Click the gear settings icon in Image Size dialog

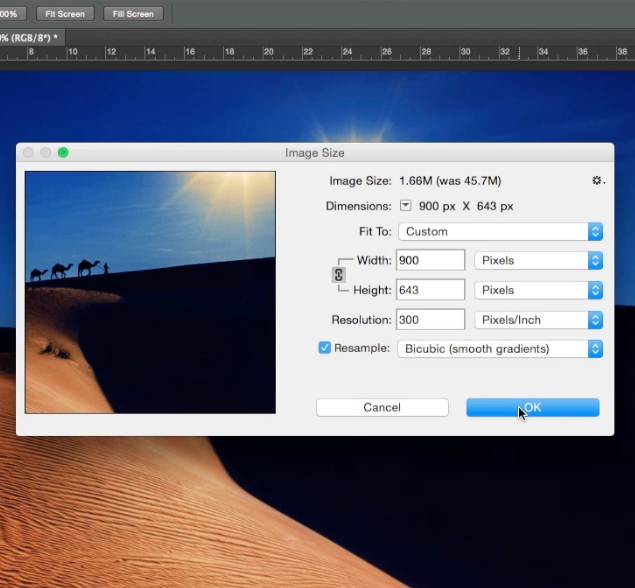pos(597,181)
